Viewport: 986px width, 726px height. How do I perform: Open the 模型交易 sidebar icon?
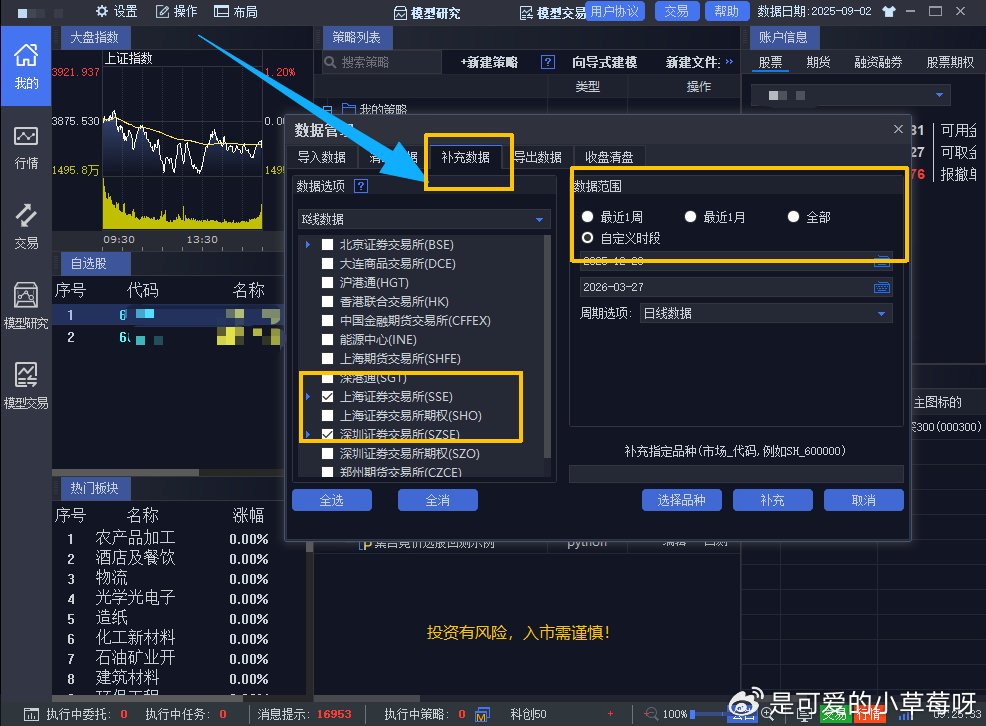(26, 385)
